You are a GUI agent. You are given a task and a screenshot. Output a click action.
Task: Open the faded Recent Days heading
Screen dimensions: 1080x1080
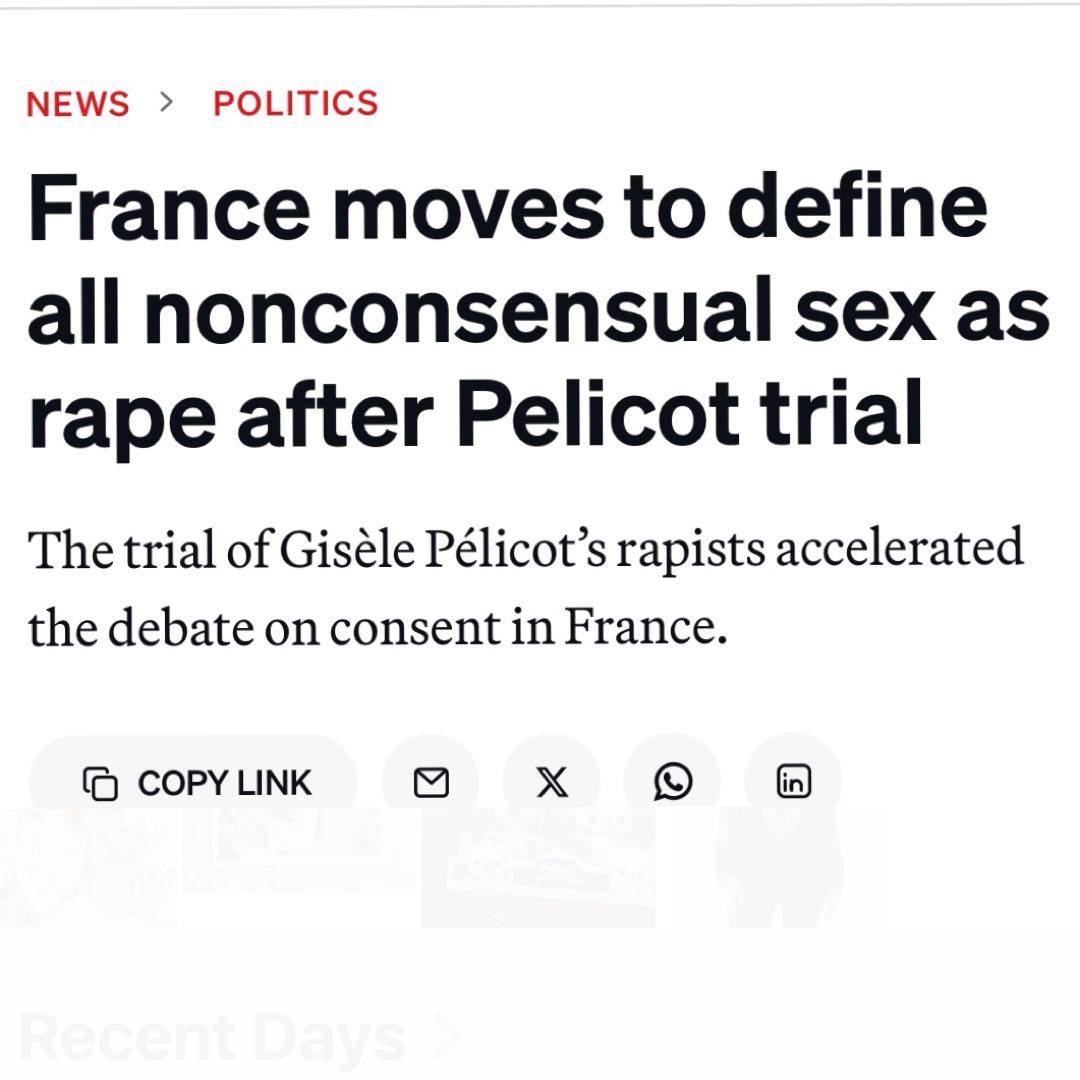coord(213,1038)
